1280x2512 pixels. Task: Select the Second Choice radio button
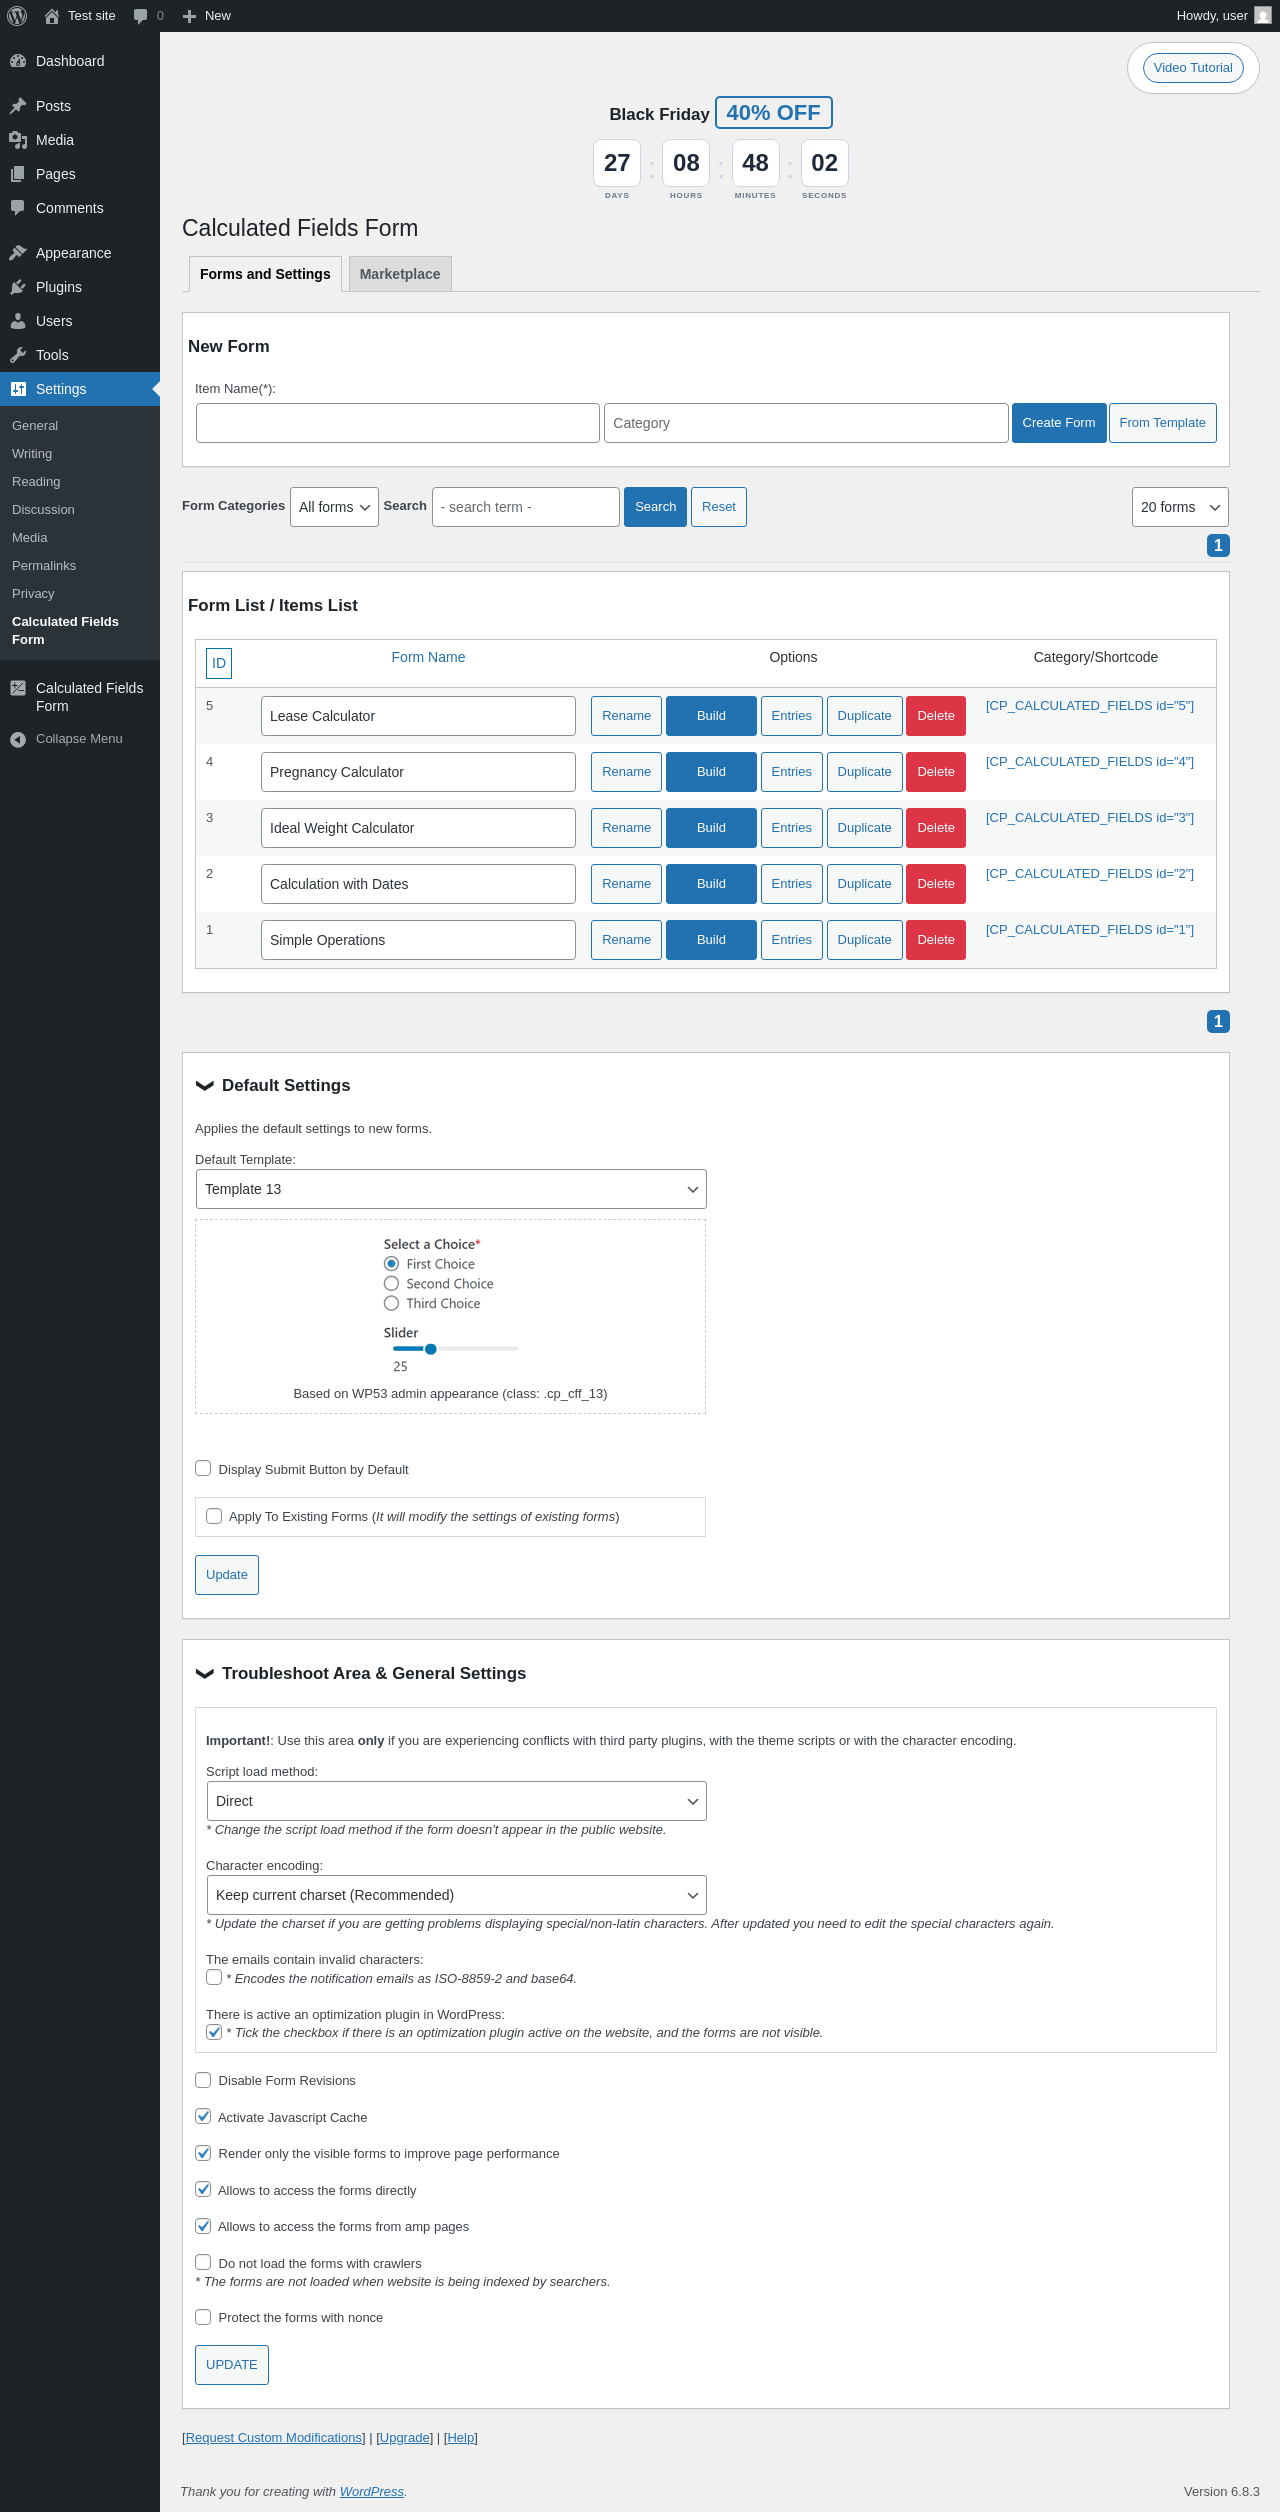click(x=391, y=1283)
